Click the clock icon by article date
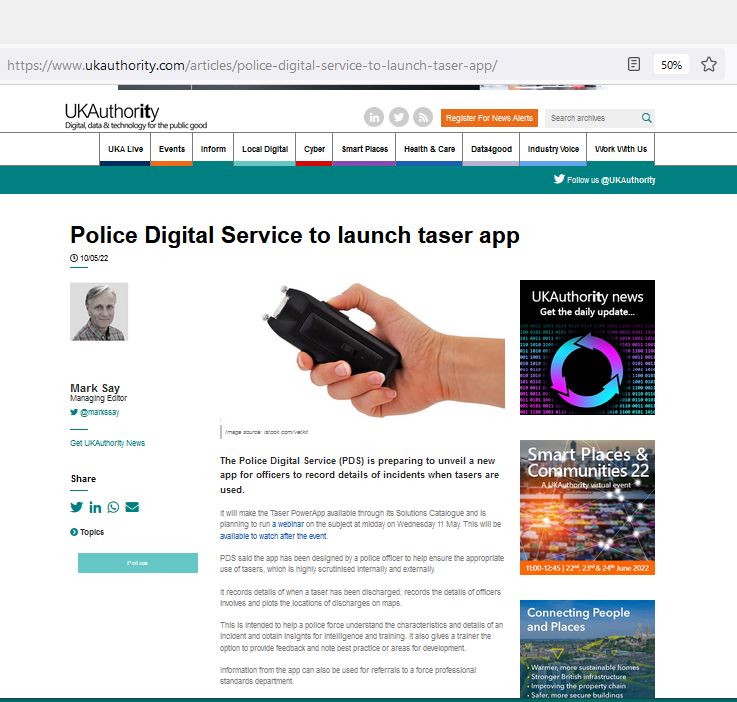737x702 pixels. (74, 258)
